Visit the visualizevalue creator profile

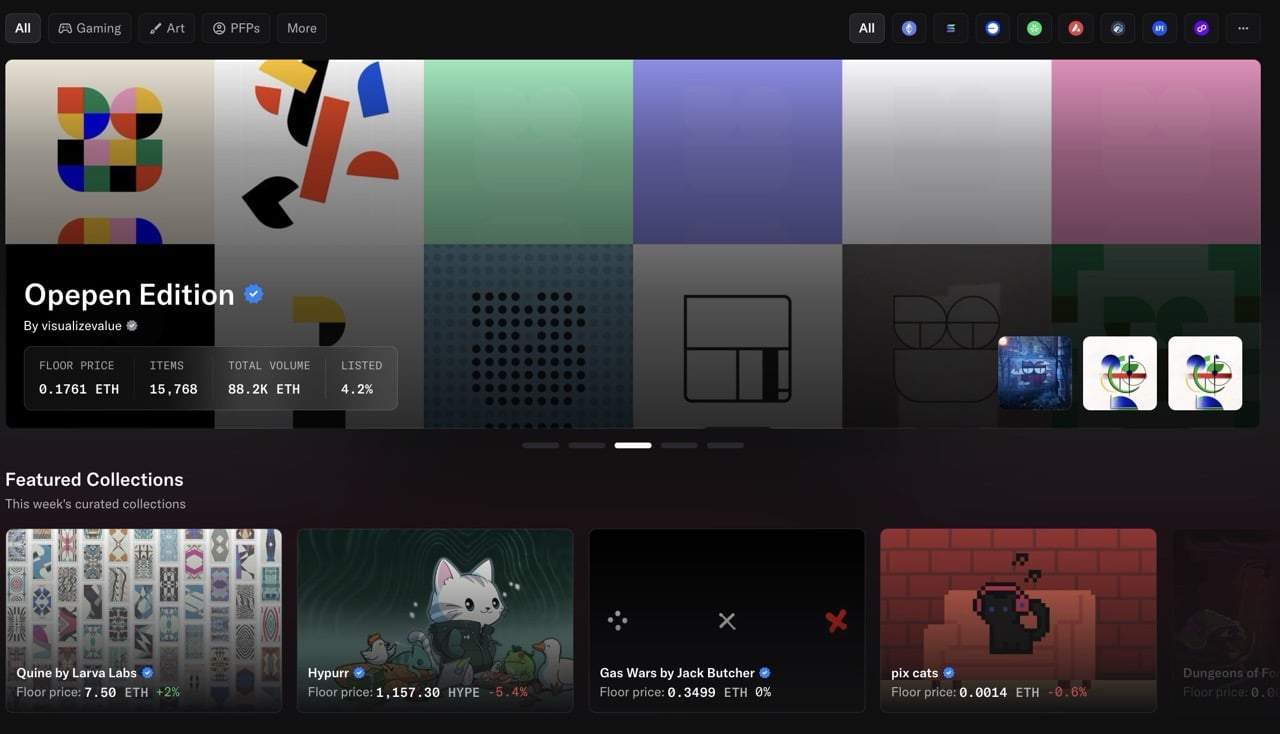coord(72,326)
